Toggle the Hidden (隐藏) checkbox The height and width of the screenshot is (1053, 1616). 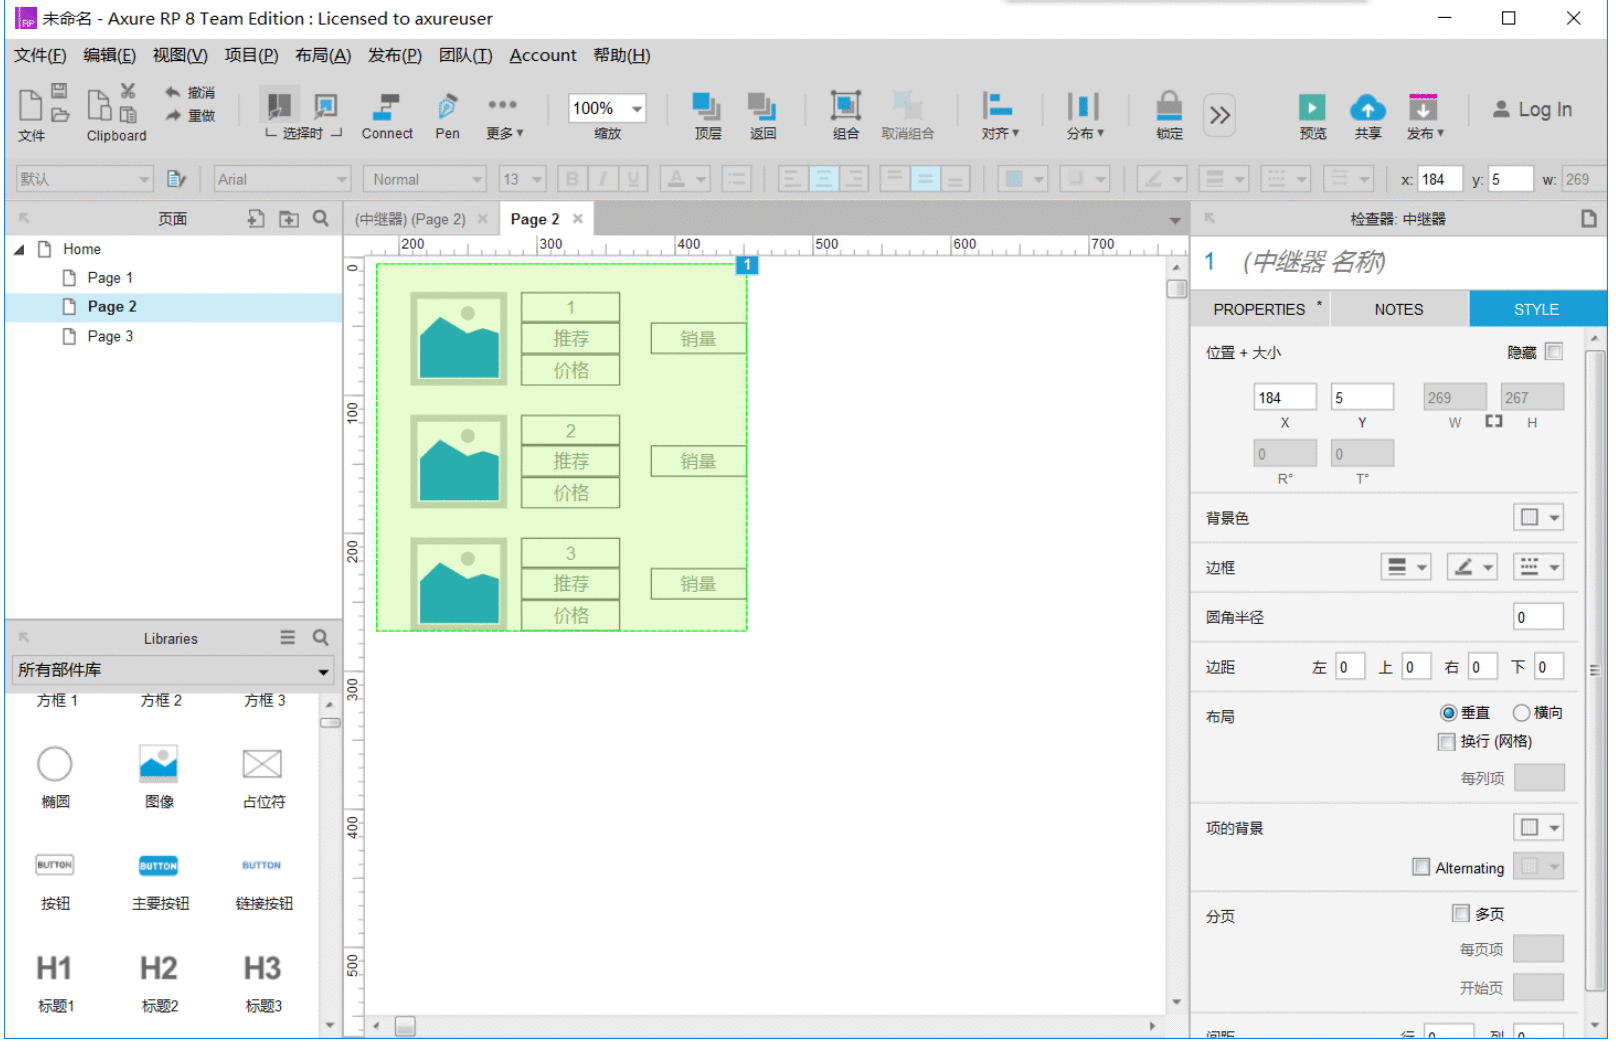coord(1554,352)
